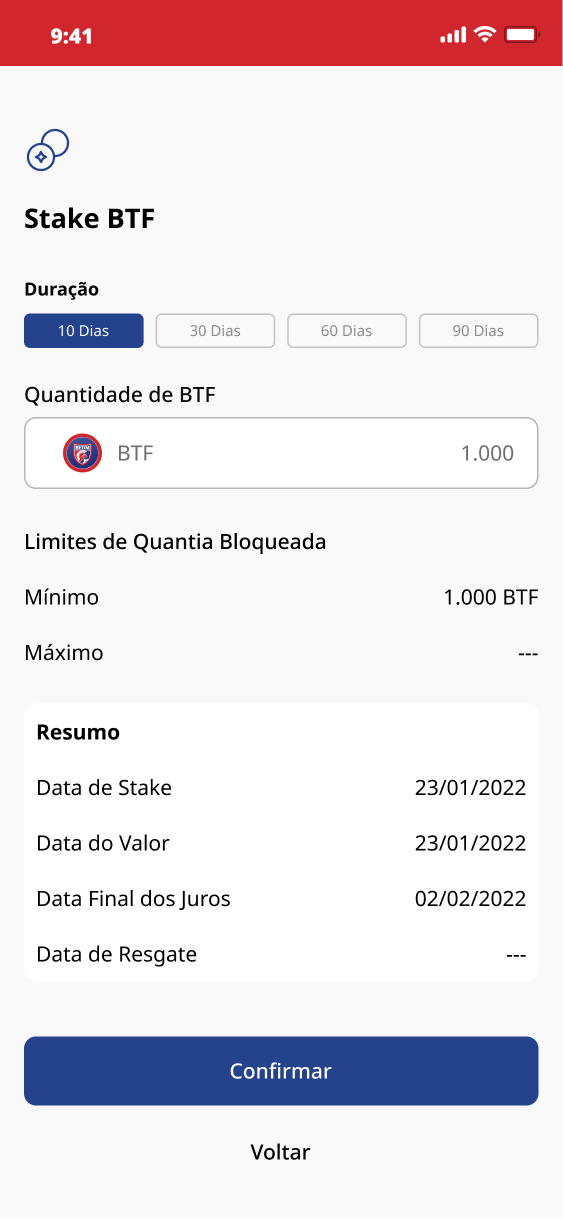Select the 60 Dias duration
Viewport: 563px width, 1219px height.
click(347, 331)
